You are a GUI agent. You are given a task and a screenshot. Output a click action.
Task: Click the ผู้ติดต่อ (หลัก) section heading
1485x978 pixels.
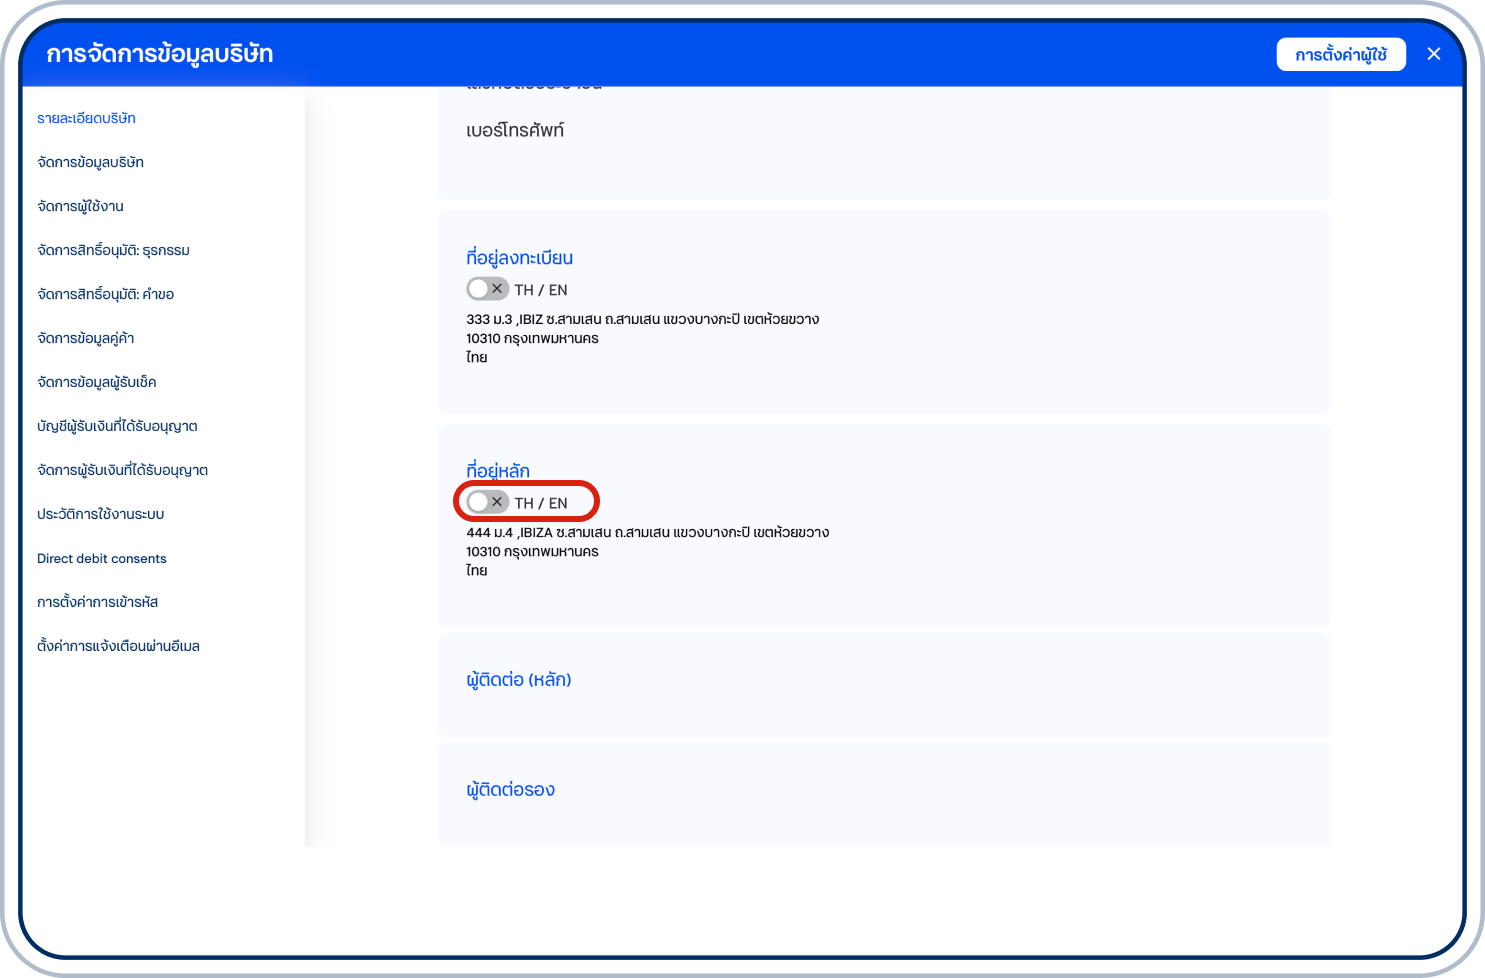(518, 680)
